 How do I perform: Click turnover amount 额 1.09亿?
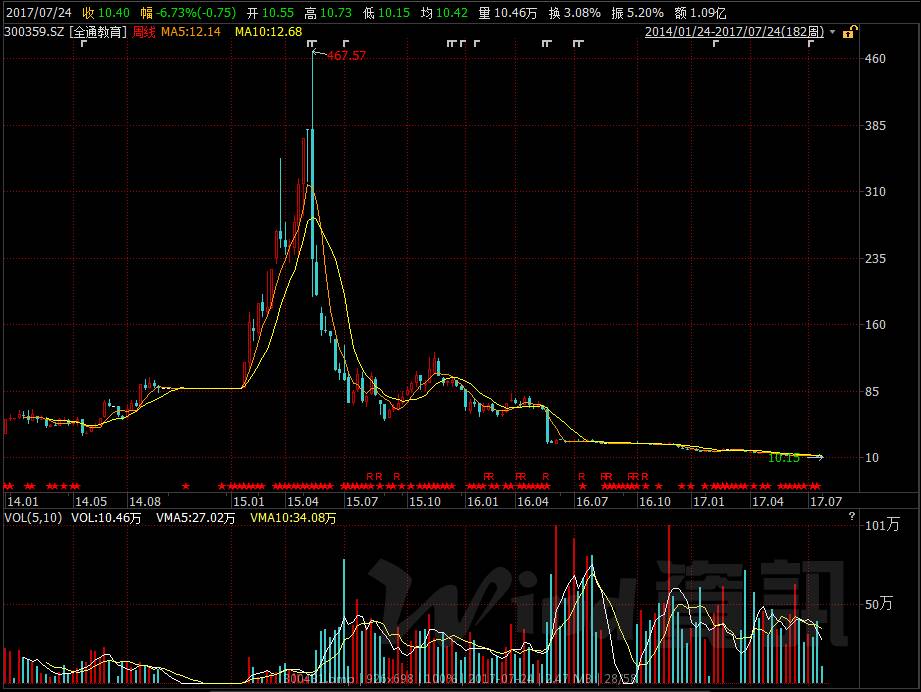click(x=700, y=12)
